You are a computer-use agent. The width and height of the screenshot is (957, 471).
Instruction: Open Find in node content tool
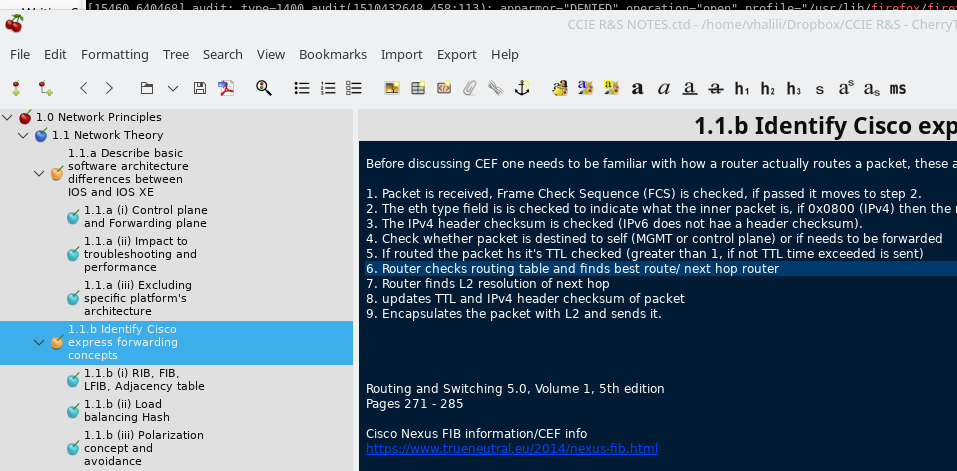(x=264, y=88)
